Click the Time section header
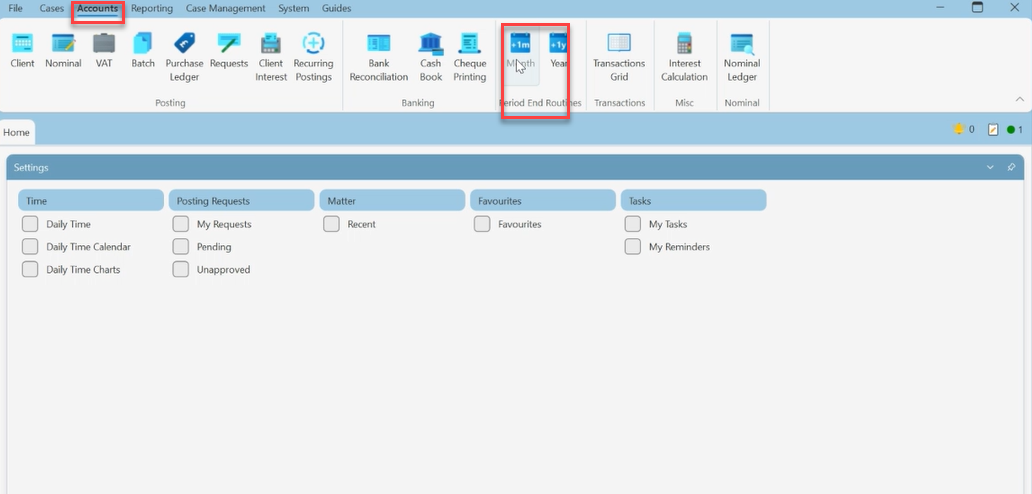 91,201
